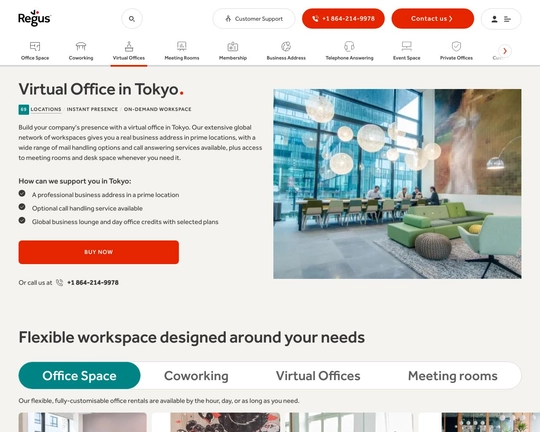The width and height of the screenshot is (540, 432).
Task: Follow the 69 Locations link
Action: 40,109
